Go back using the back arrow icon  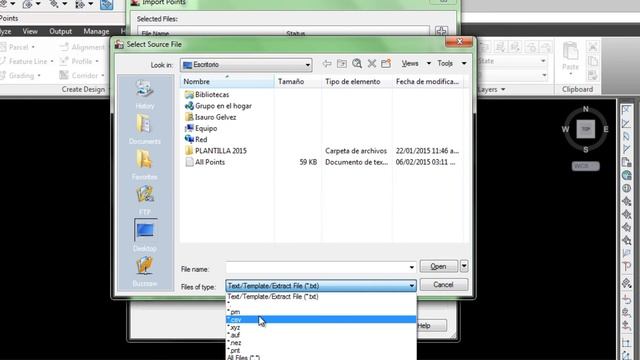click(327, 64)
